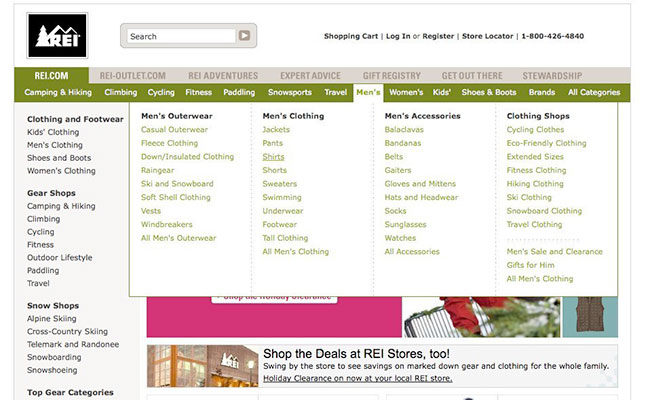Click the REI logo
This screenshot has height=400, width=650.
click(57, 36)
